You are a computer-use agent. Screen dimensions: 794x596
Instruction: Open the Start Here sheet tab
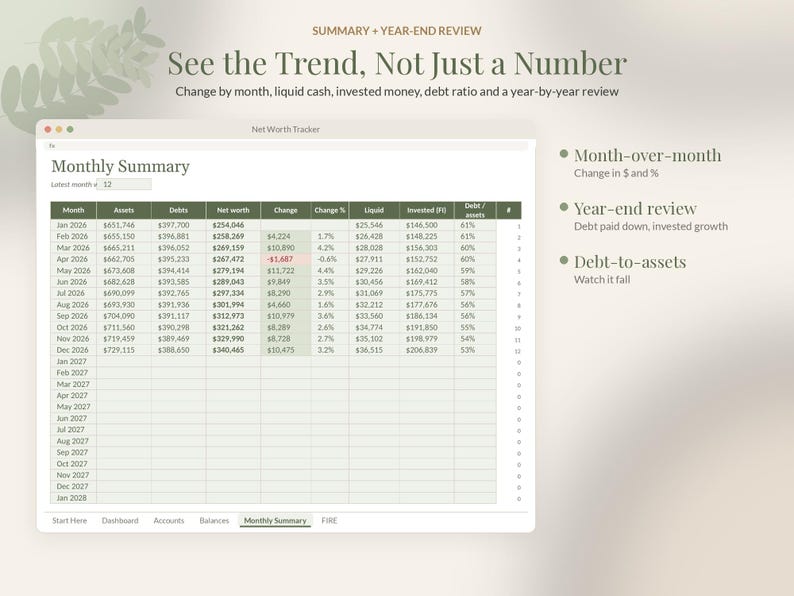[x=69, y=521]
